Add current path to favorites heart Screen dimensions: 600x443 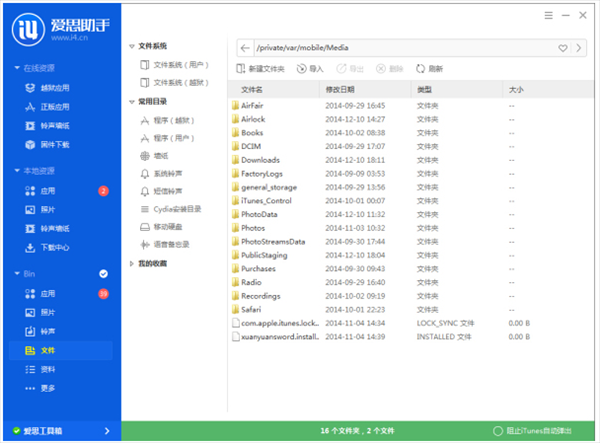[562, 48]
